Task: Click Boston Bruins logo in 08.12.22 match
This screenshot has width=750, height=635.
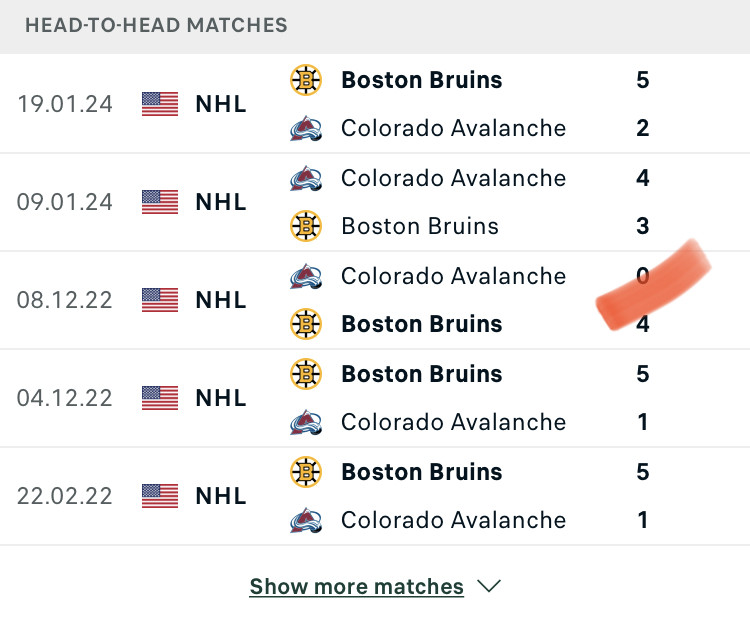Action: (x=306, y=324)
